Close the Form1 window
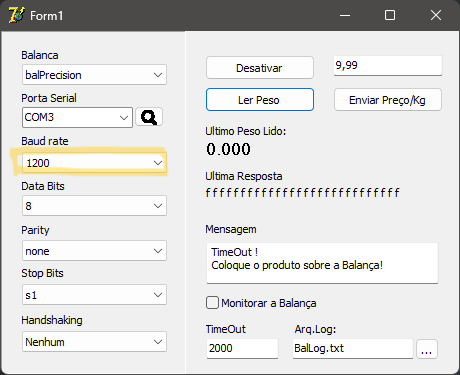The image size is (460, 375). point(436,15)
